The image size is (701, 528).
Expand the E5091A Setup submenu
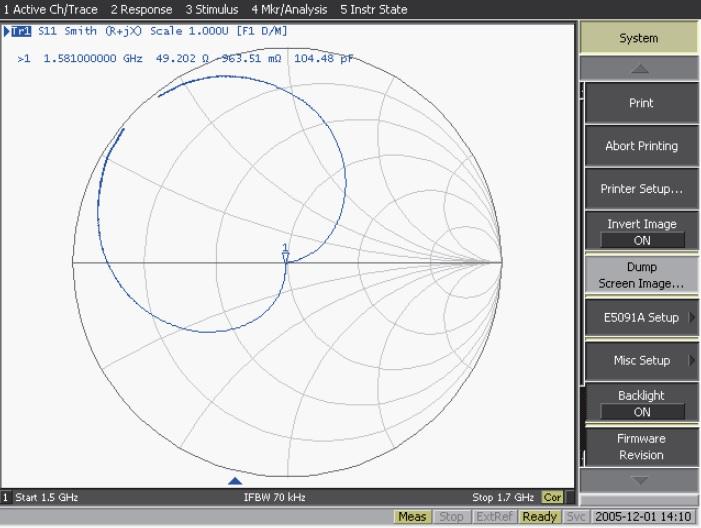[x=641, y=318]
